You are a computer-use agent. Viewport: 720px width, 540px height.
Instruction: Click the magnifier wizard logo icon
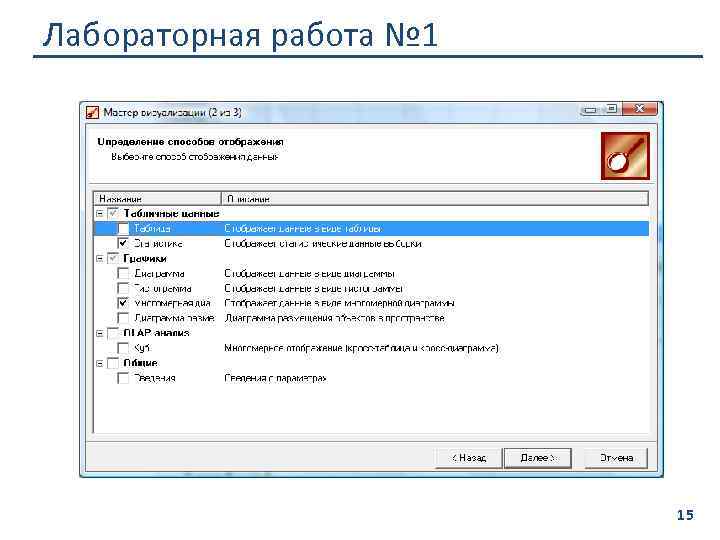[625, 156]
